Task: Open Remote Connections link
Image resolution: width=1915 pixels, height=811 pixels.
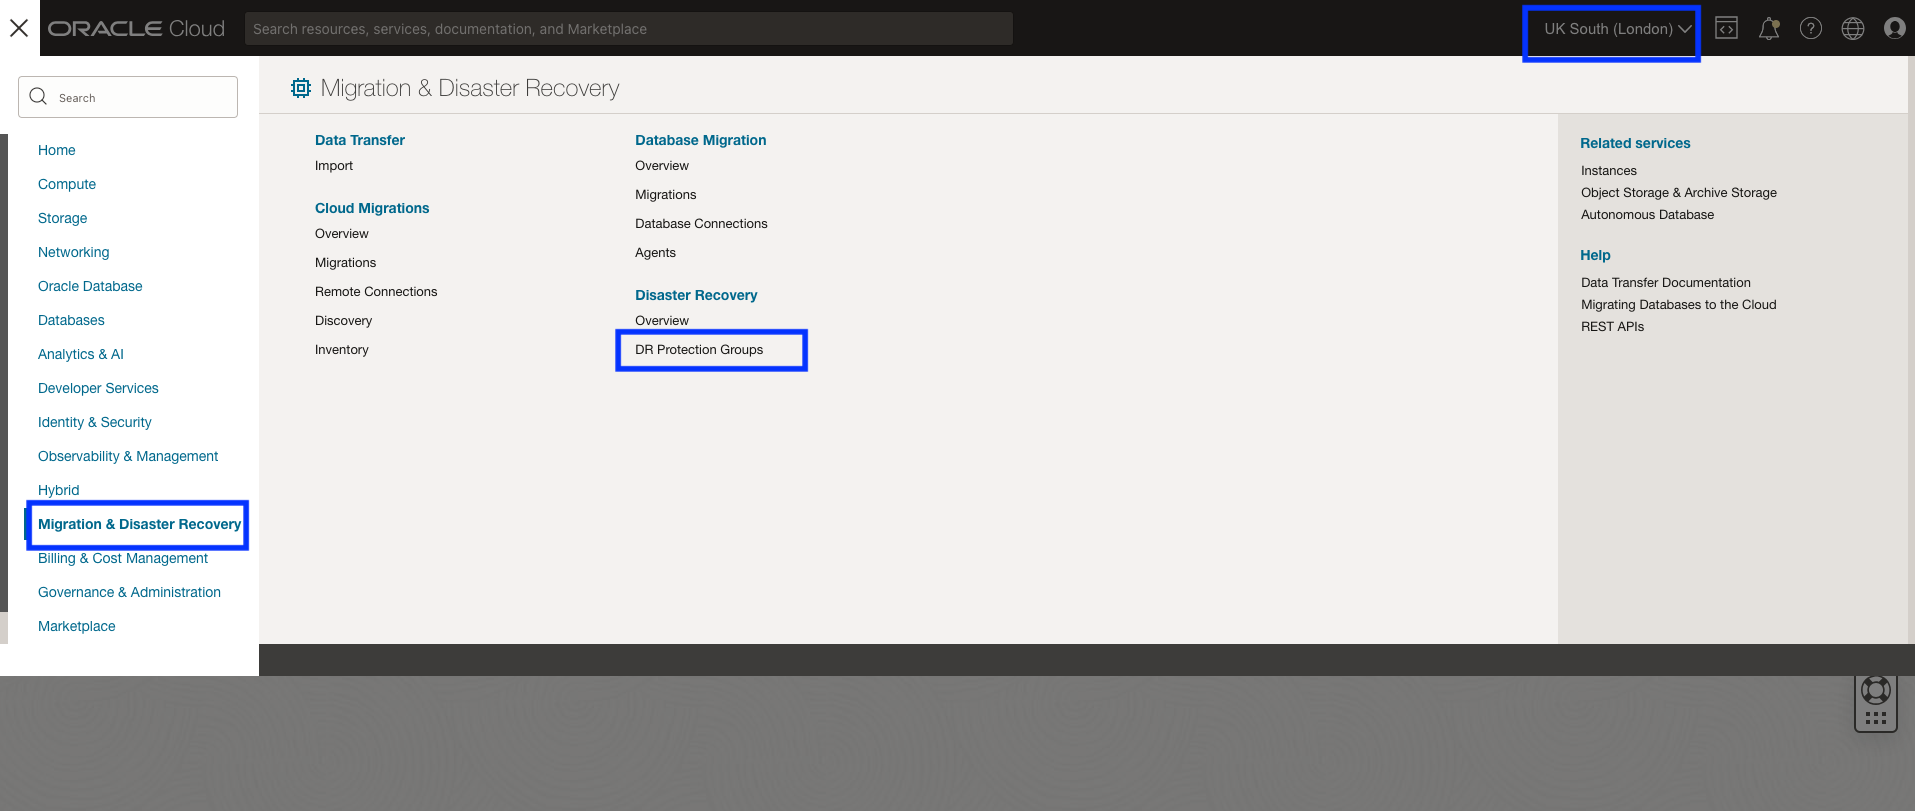Action: pos(376,292)
